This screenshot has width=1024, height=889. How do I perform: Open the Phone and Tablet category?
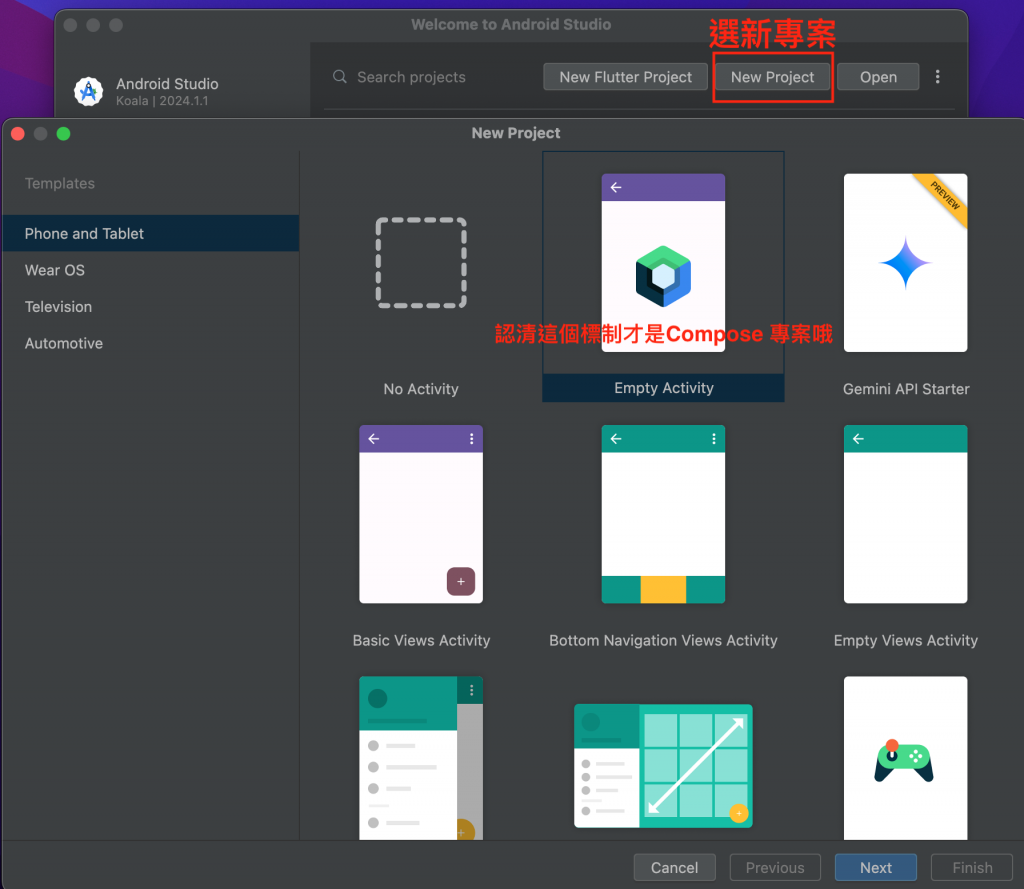click(x=151, y=233)
